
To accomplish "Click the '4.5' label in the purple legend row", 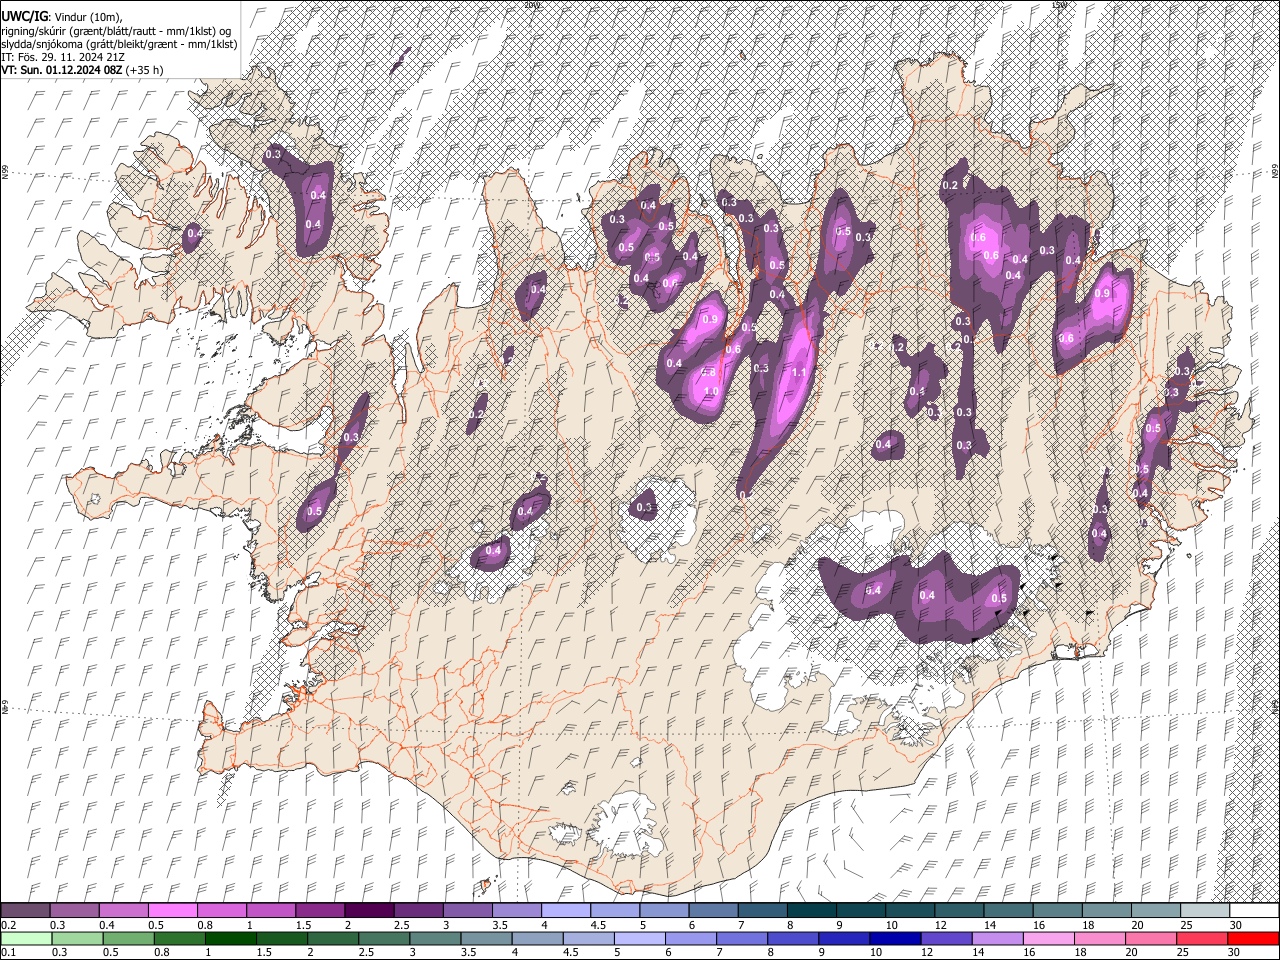I will click(x=597, y=925).
